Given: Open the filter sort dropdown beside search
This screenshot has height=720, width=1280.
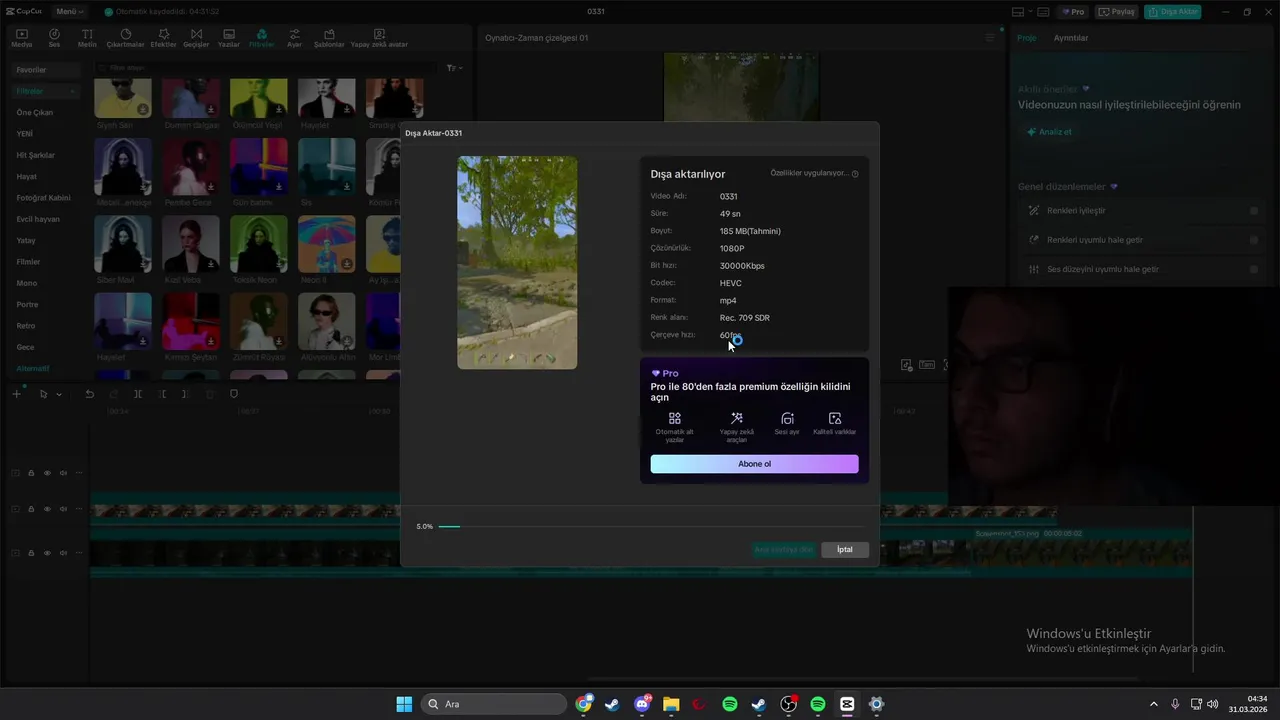Looking at the screenshot, I should tap(454, 68).
